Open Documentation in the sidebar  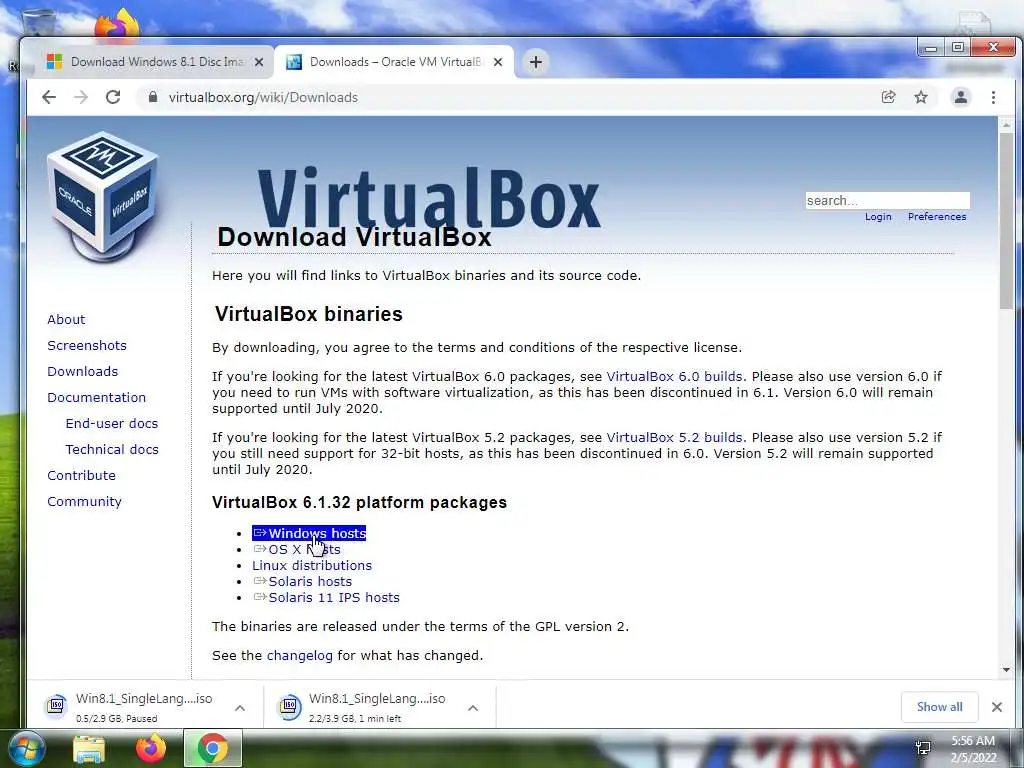coord(97,398)
